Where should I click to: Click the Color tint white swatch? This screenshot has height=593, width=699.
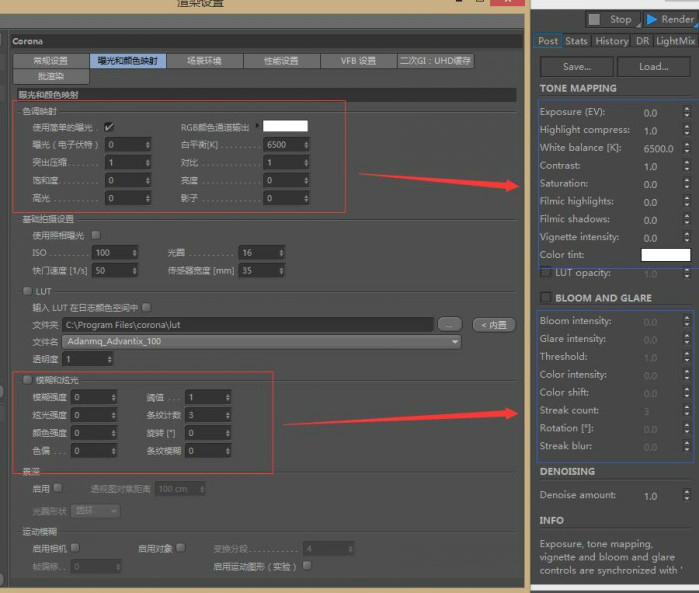(665, 255)
